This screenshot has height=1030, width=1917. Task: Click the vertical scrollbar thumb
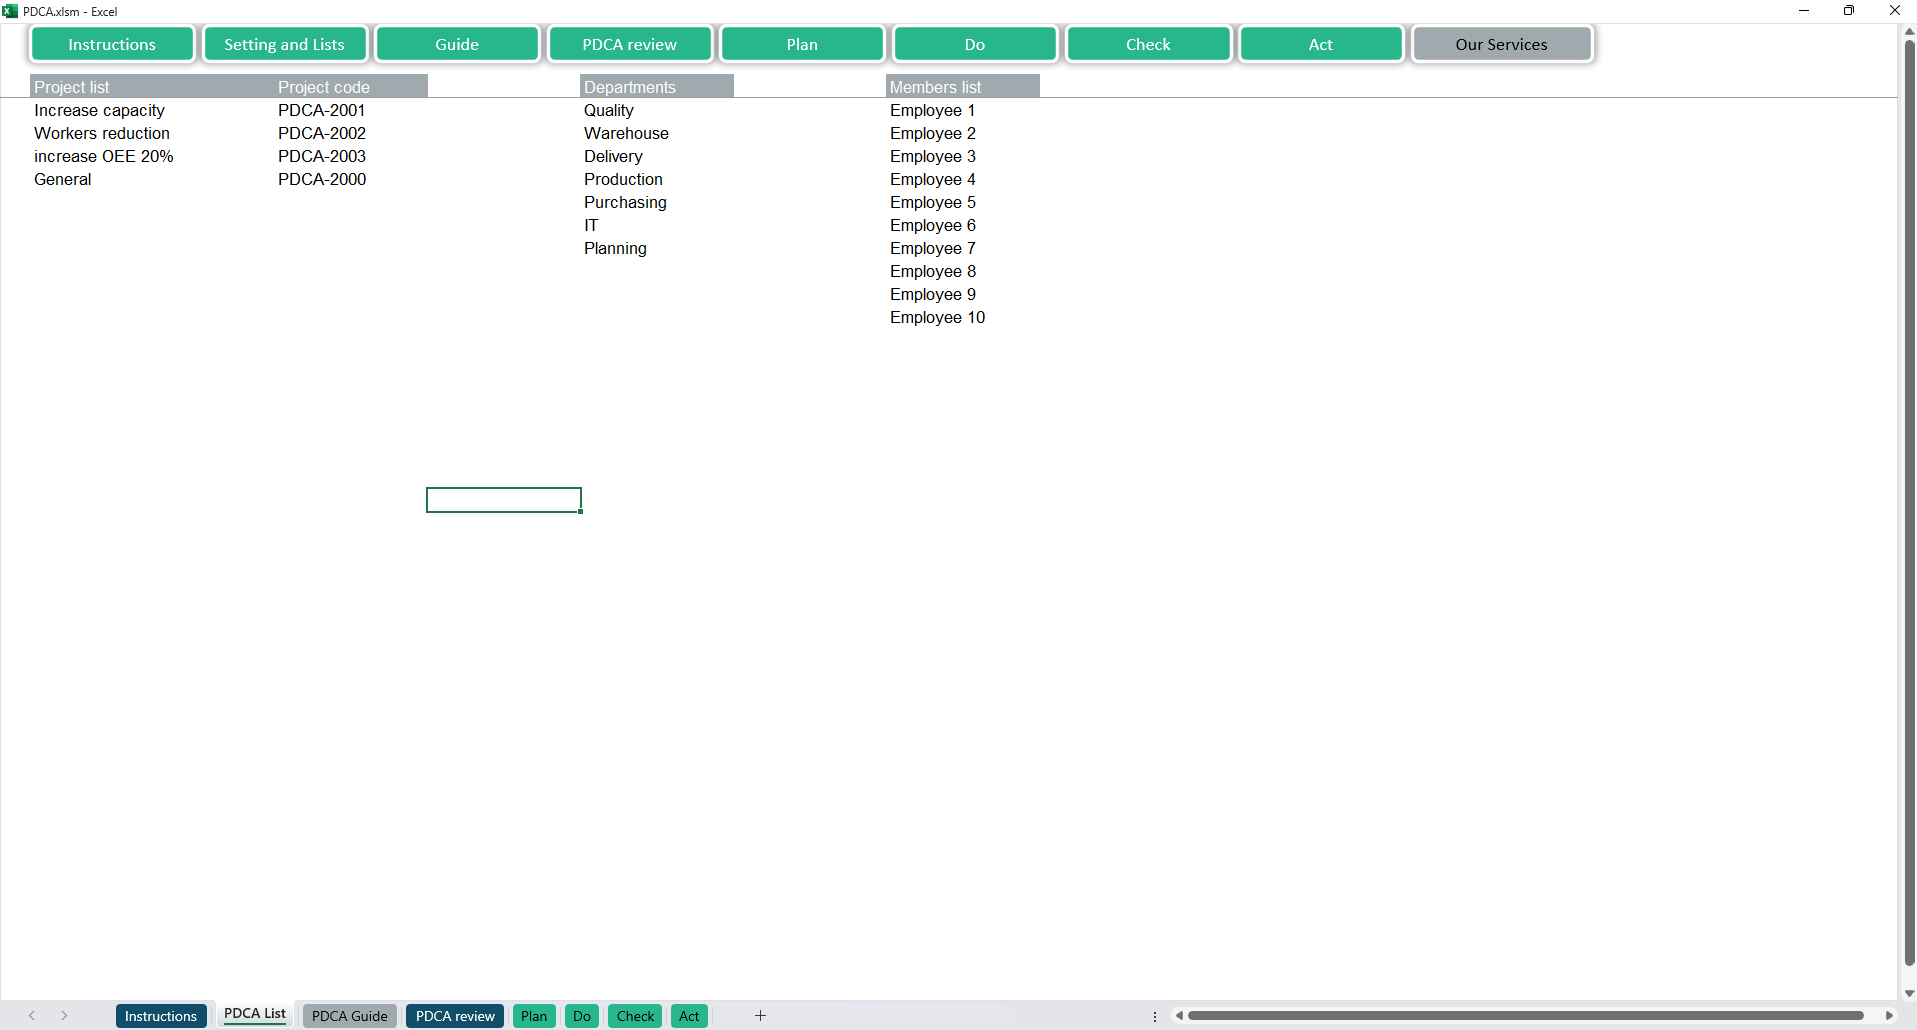[1909, 500]
